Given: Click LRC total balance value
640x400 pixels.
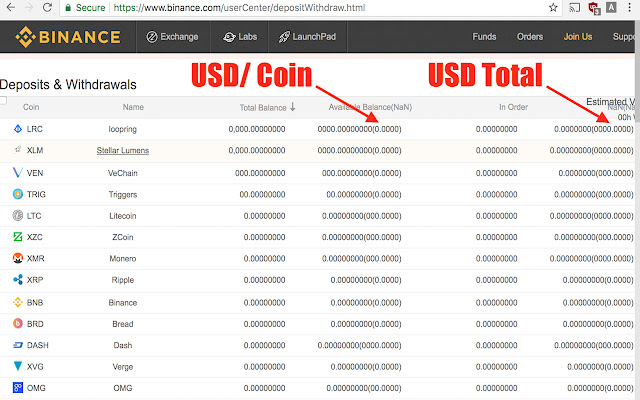Looking at the screenshot, I should click(257, 129).
